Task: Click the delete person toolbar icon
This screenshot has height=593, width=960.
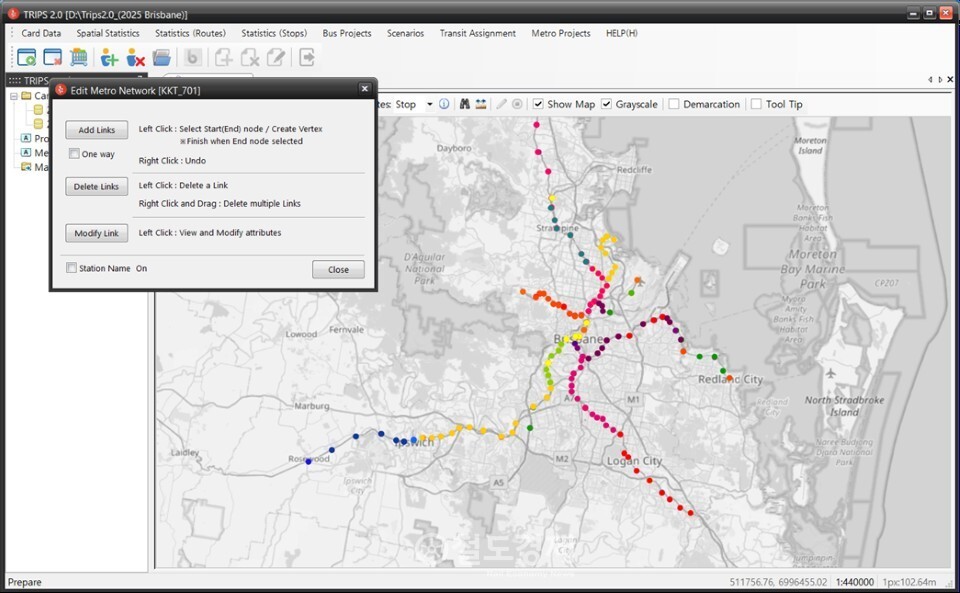Action: coord(135,58)
